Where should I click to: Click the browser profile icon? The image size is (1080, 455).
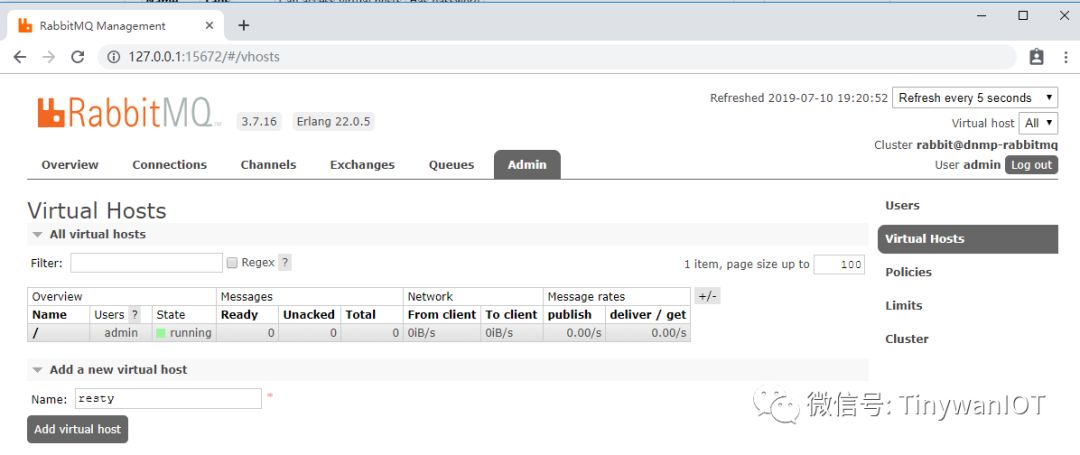tap(1037, 57)
